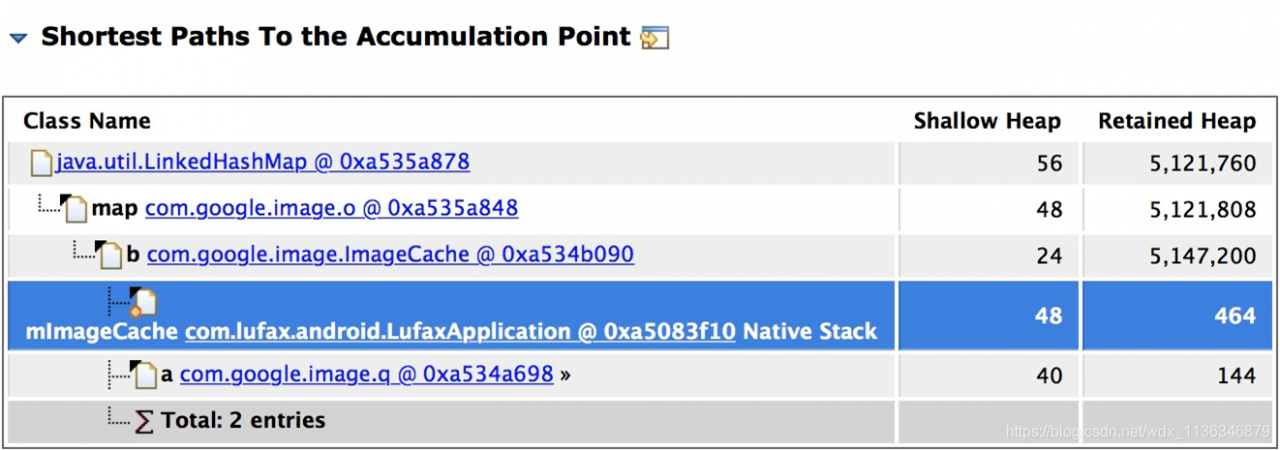Expand the » marker after com.google.image.q

point(566,376)
